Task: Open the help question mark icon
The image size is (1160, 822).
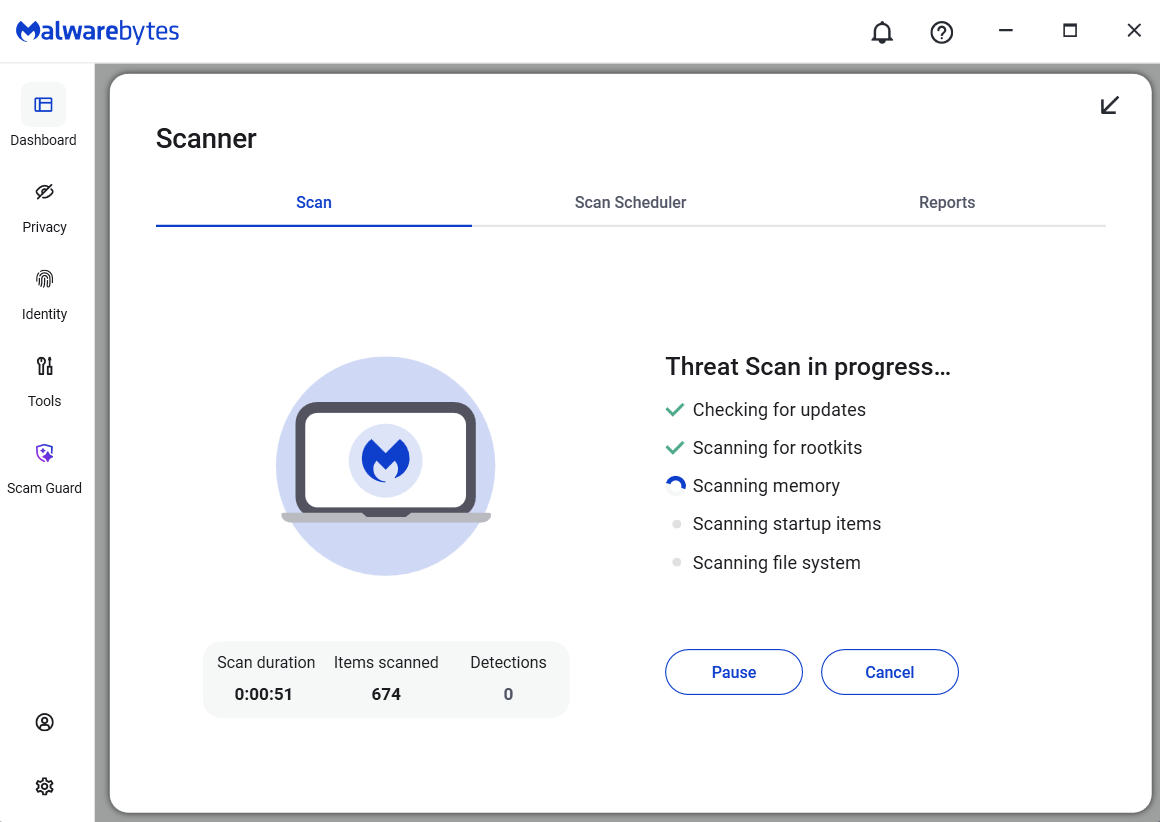Action: click(942, 32)
